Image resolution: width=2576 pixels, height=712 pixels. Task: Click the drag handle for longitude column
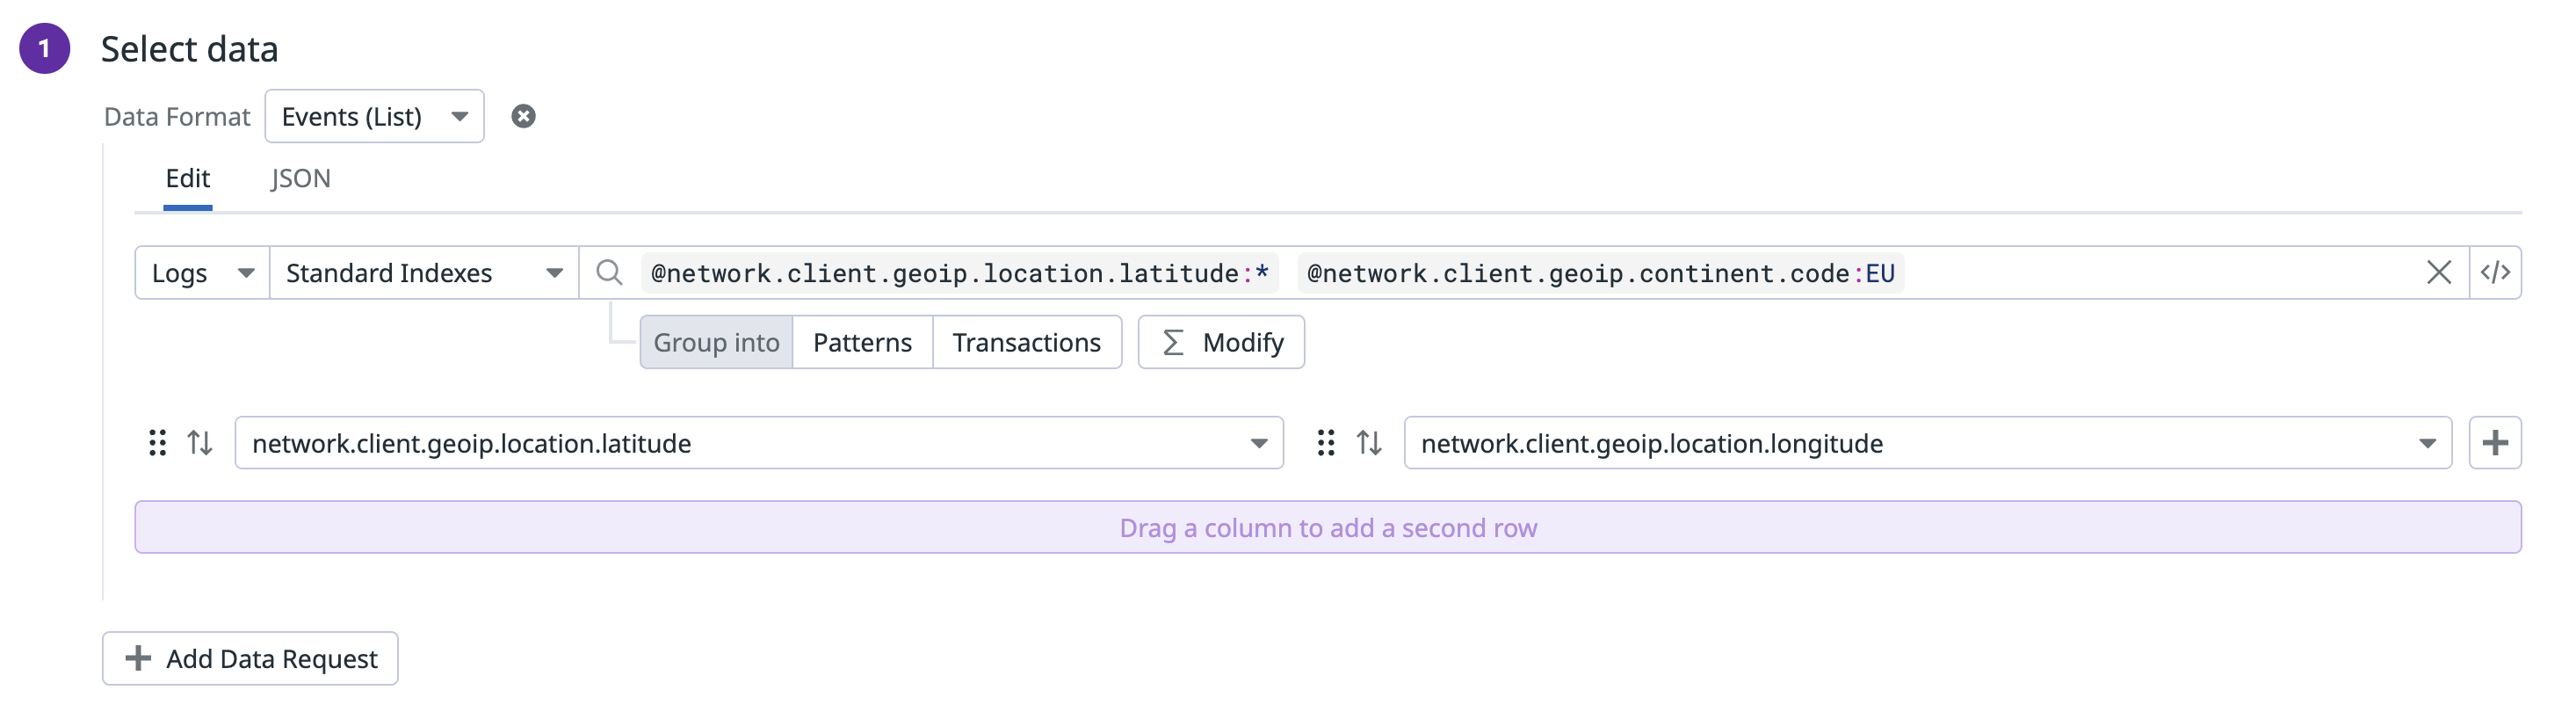(x=1326, y=443)
